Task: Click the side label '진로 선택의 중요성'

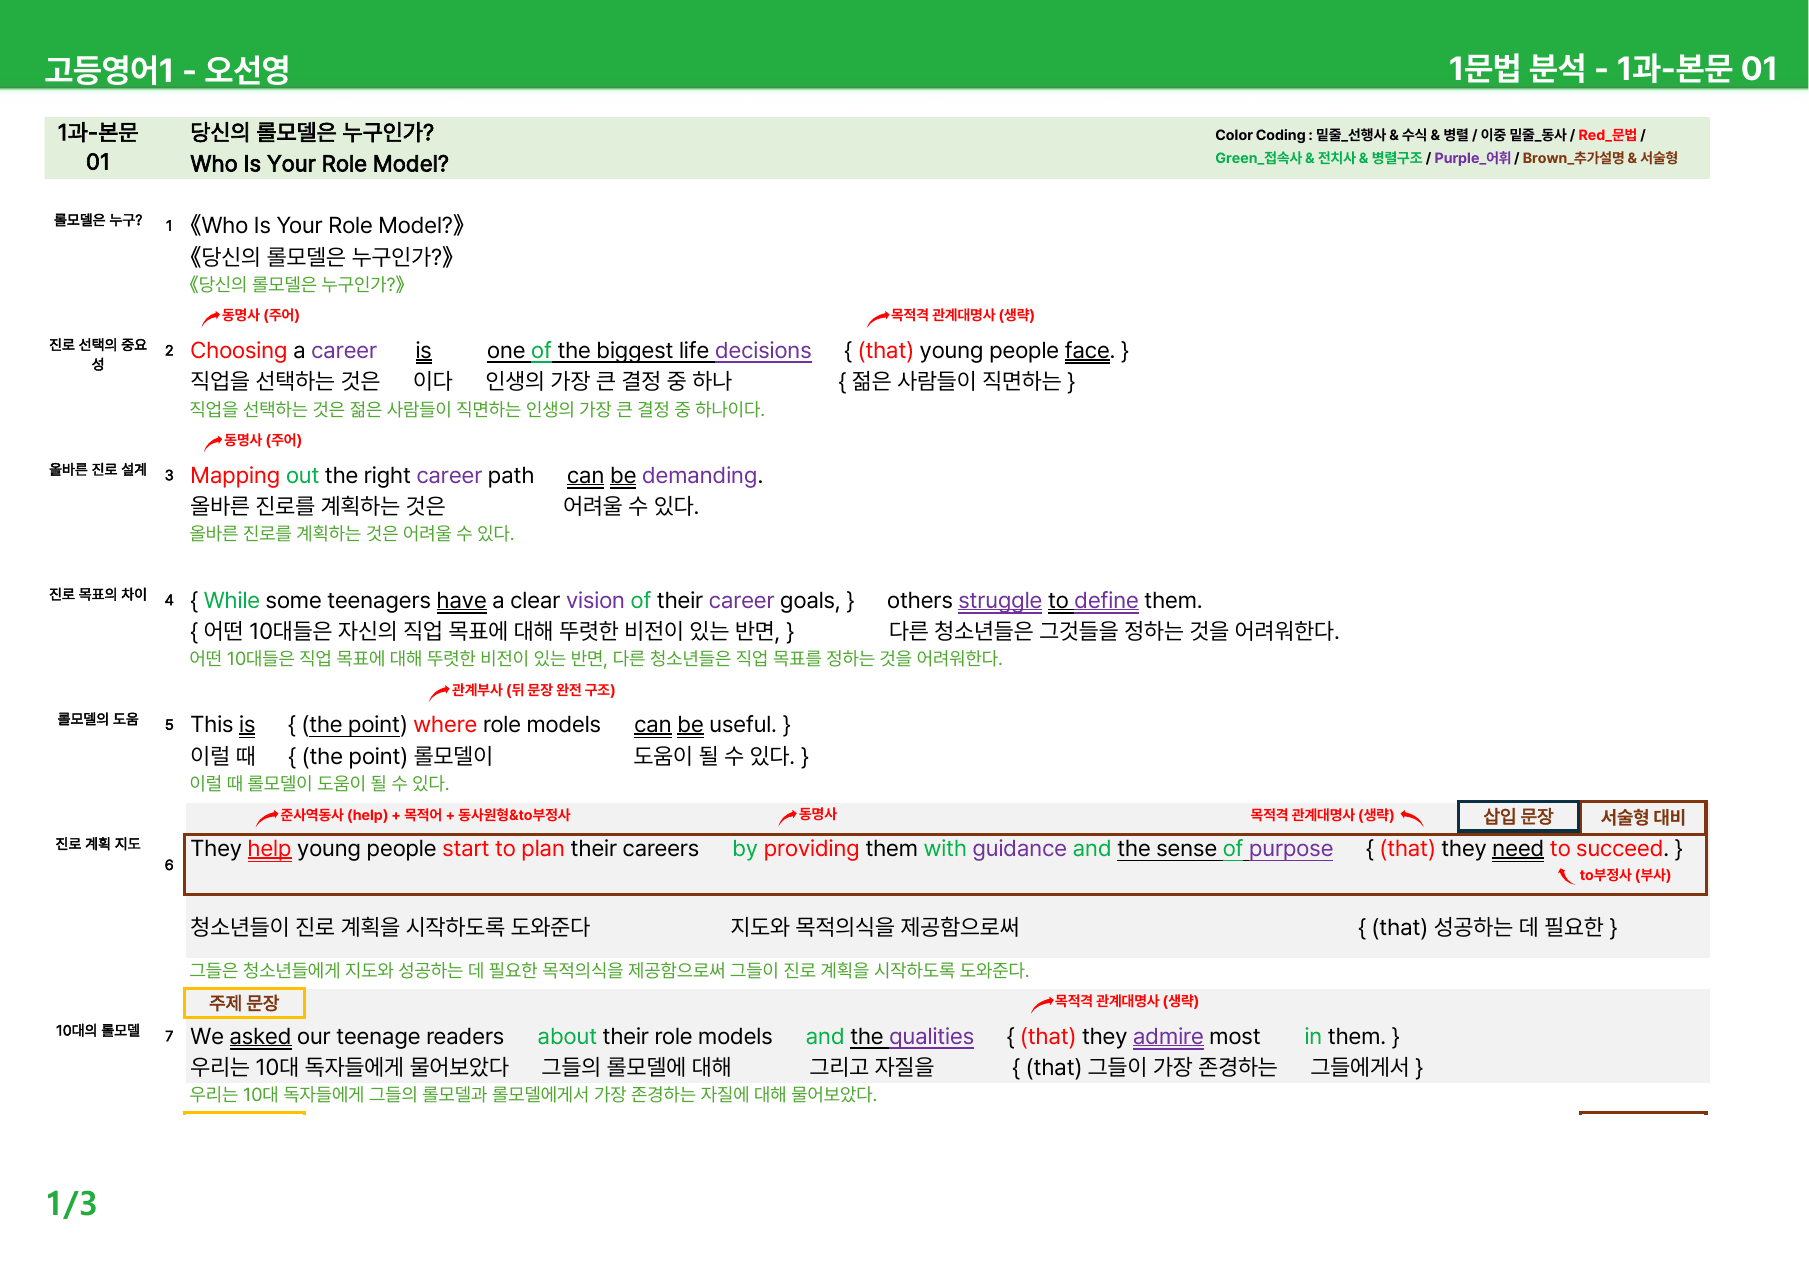Action: 98,354
